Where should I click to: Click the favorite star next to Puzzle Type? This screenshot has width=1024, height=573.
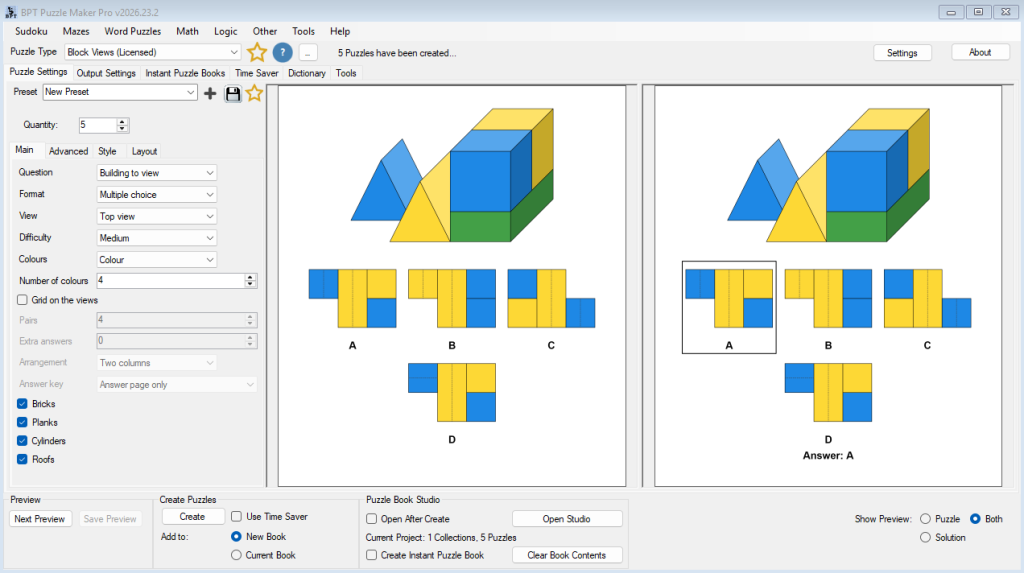point(257,52)
